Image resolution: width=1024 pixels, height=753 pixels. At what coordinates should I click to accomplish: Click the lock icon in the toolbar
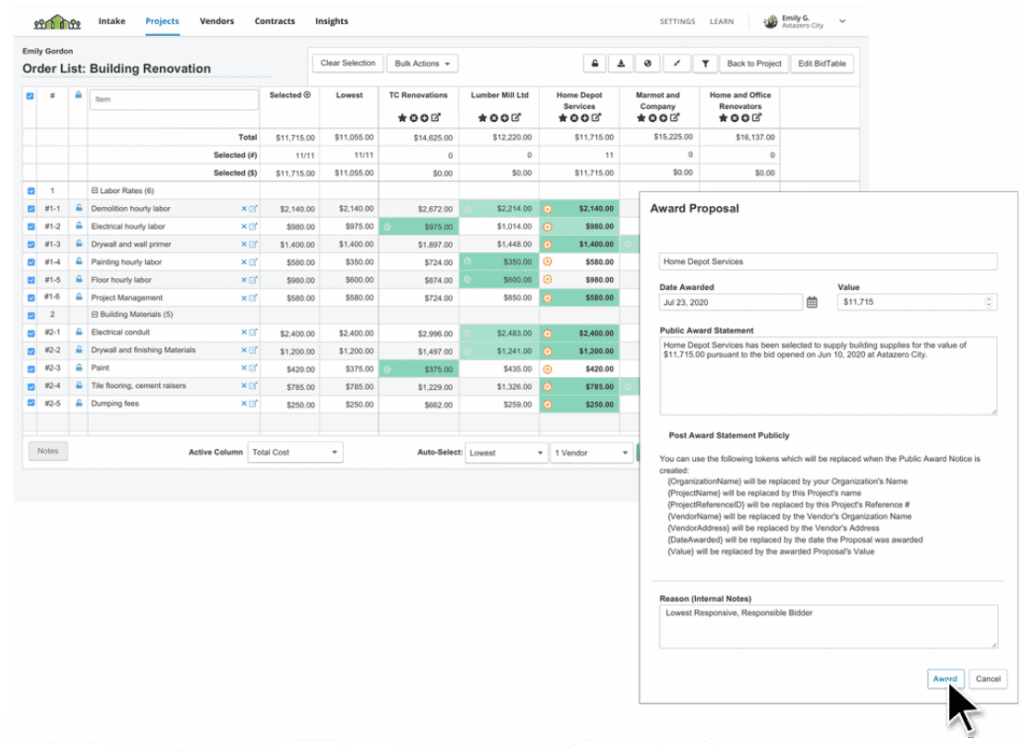point(595,63)
